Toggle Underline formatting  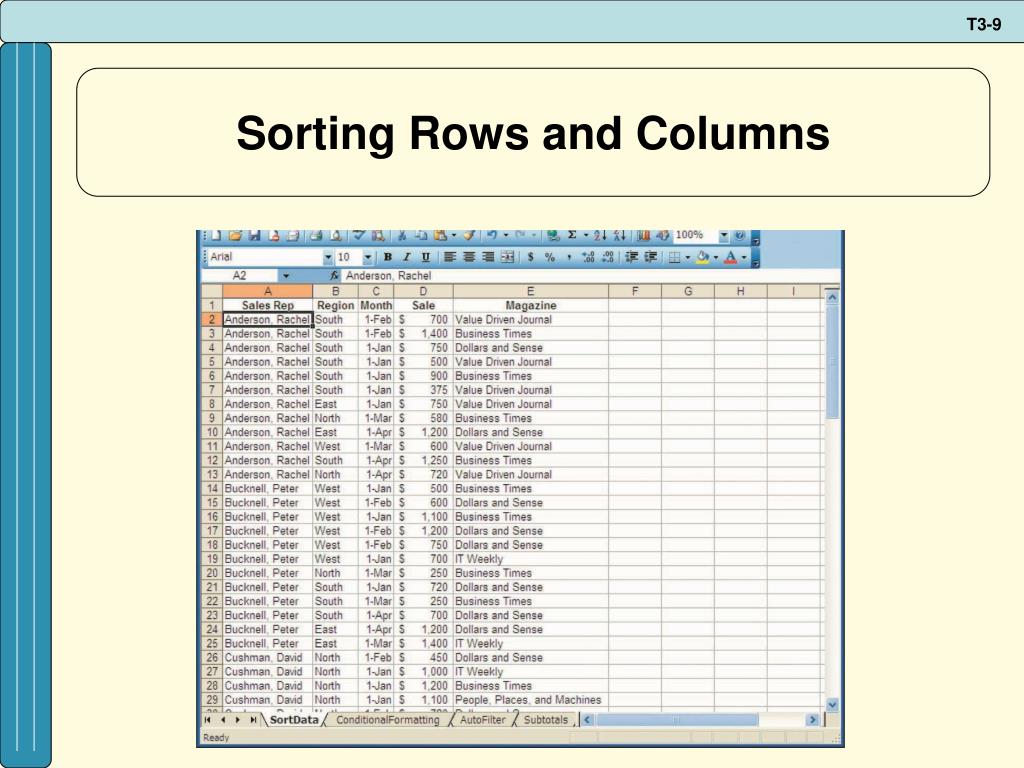point(425,257)
